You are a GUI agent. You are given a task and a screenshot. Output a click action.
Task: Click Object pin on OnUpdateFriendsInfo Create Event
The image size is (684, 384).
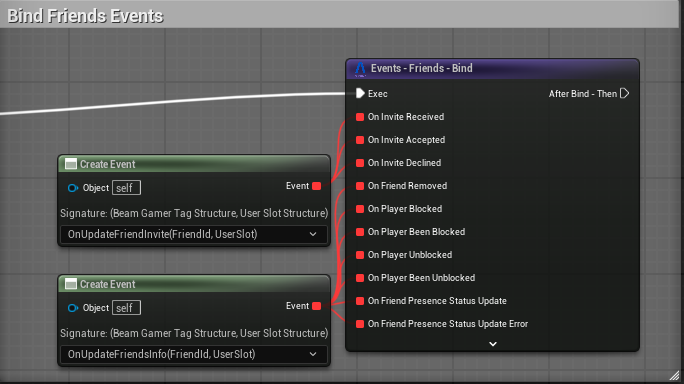coord(72,308)
